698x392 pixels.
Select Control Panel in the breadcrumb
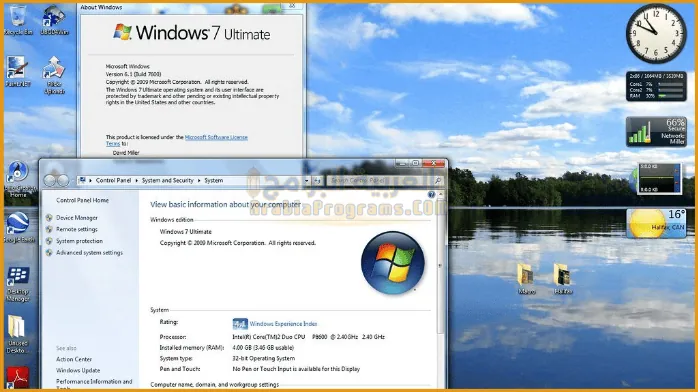point(113,180)
